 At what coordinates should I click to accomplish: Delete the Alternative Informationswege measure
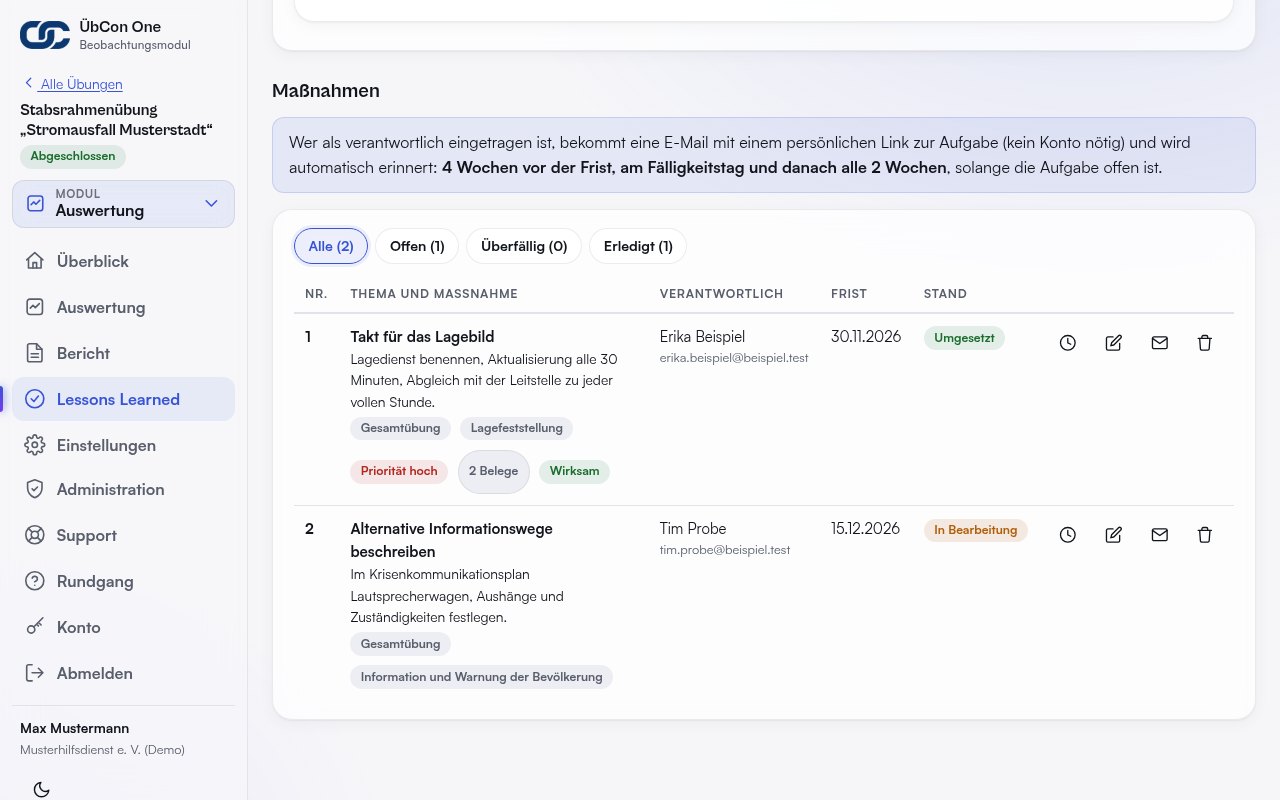click(1205, 535)
